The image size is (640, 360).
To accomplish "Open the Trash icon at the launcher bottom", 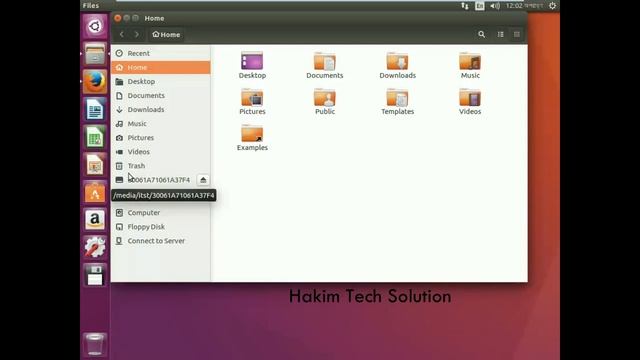I will click(95, 344).
